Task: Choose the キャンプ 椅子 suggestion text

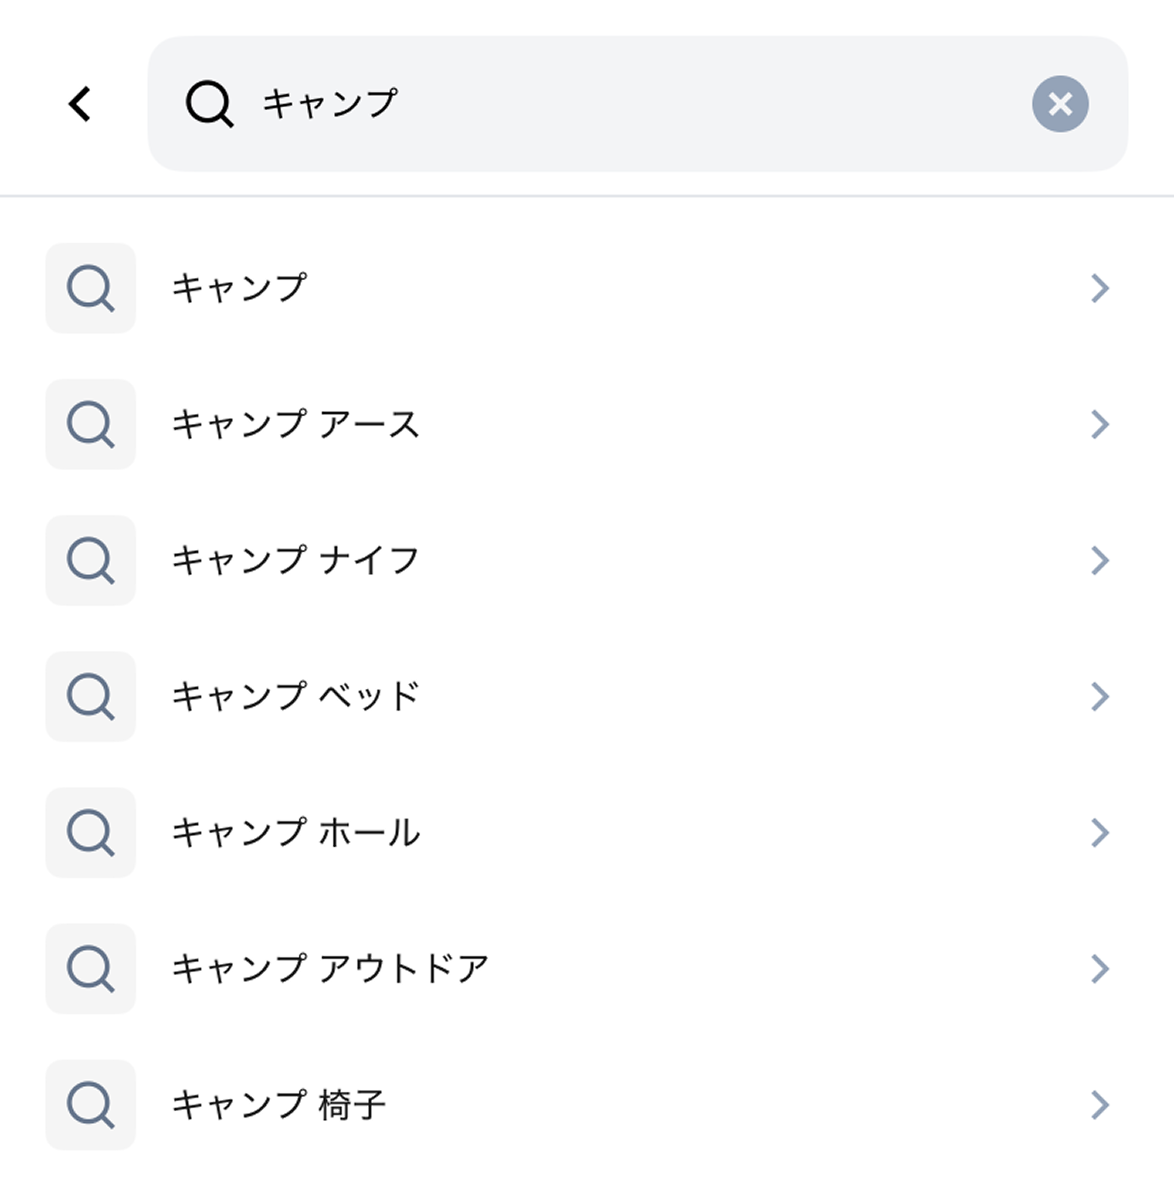Action: click(x=279, y=1104)
